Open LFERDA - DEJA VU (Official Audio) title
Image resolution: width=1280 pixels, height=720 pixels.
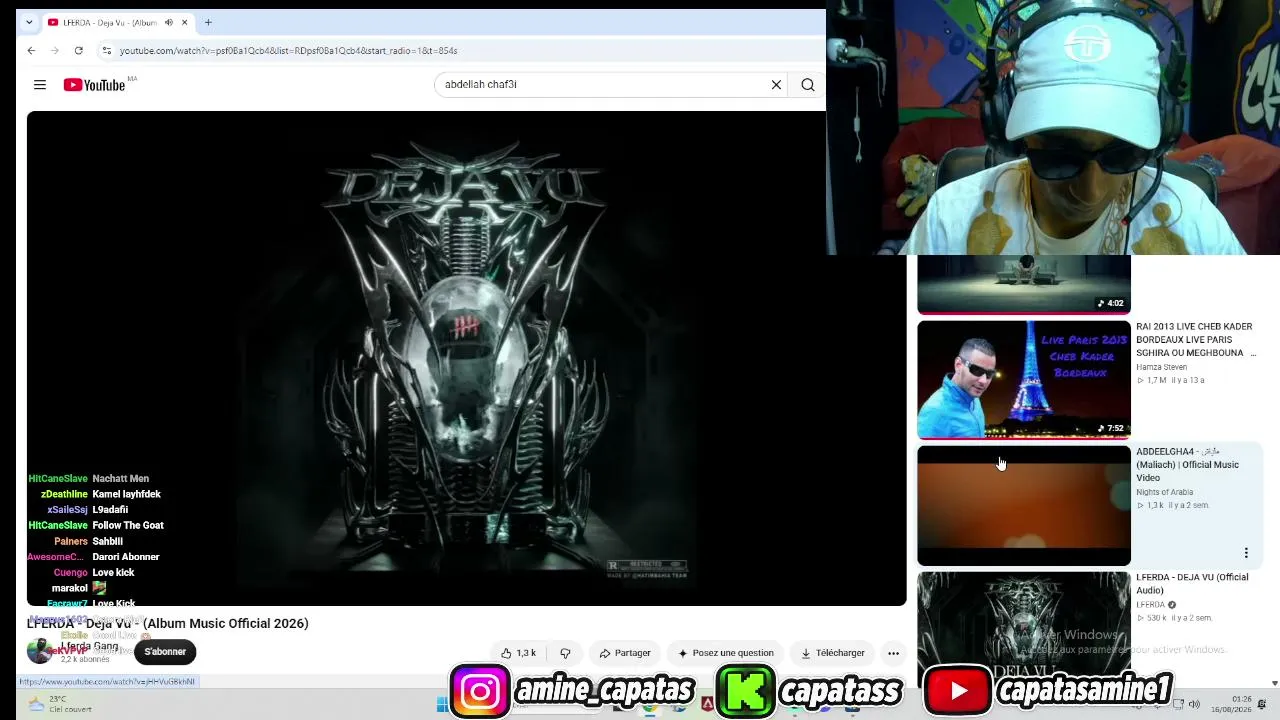tap(1192, 584)
